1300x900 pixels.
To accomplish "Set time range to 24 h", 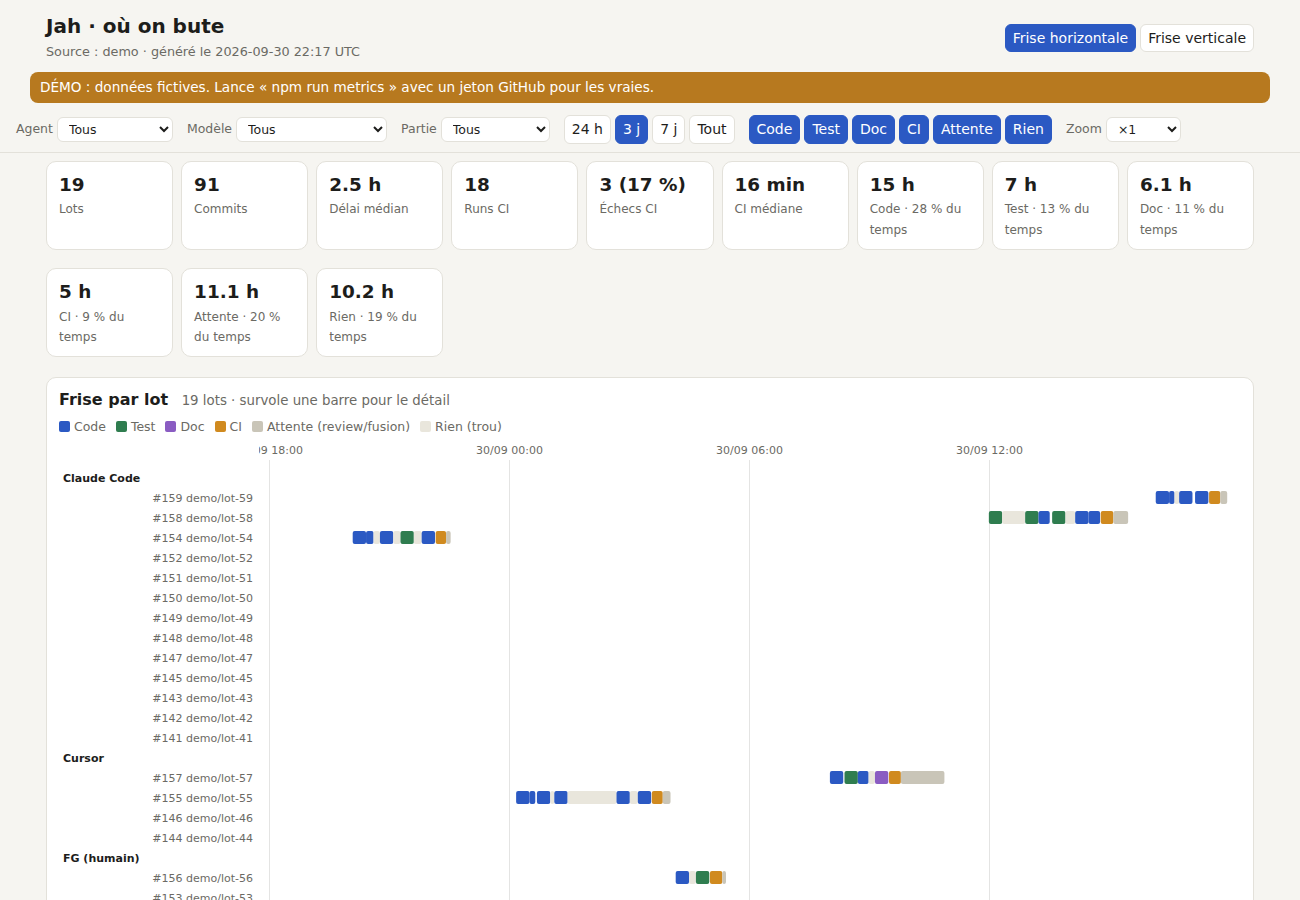I will [587, 129].
